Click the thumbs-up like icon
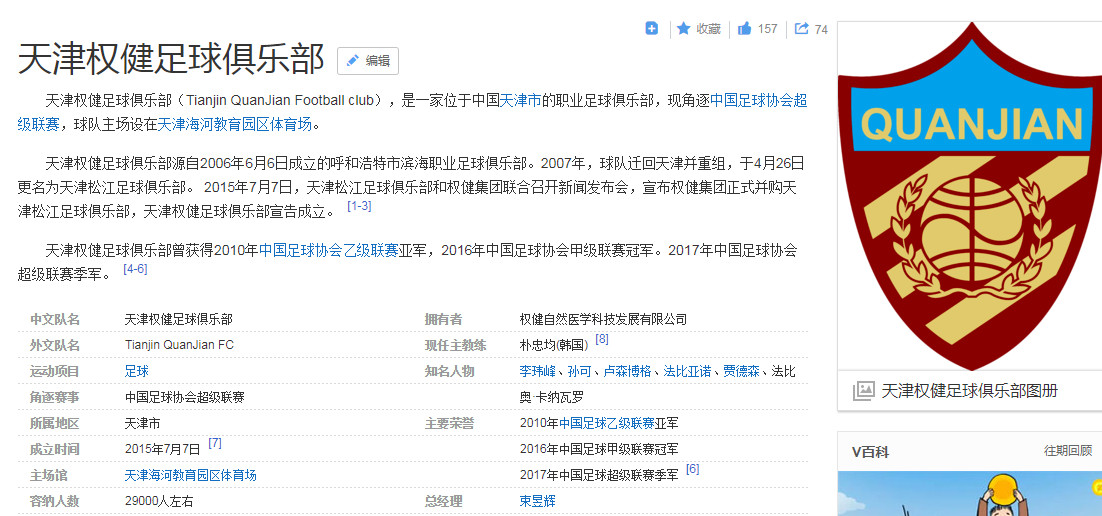This screenshot has width=1102, height=516. point(744,29)
